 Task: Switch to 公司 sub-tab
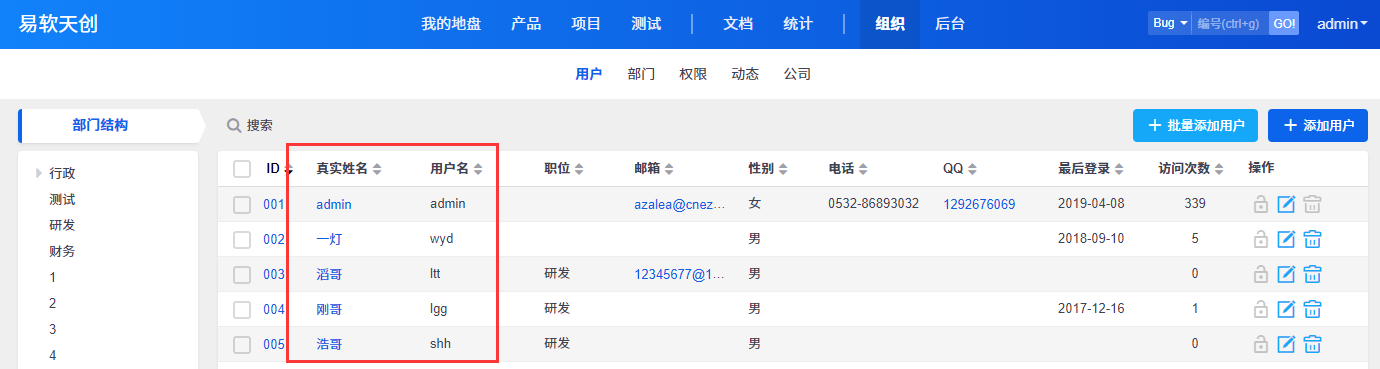(797, 74)
